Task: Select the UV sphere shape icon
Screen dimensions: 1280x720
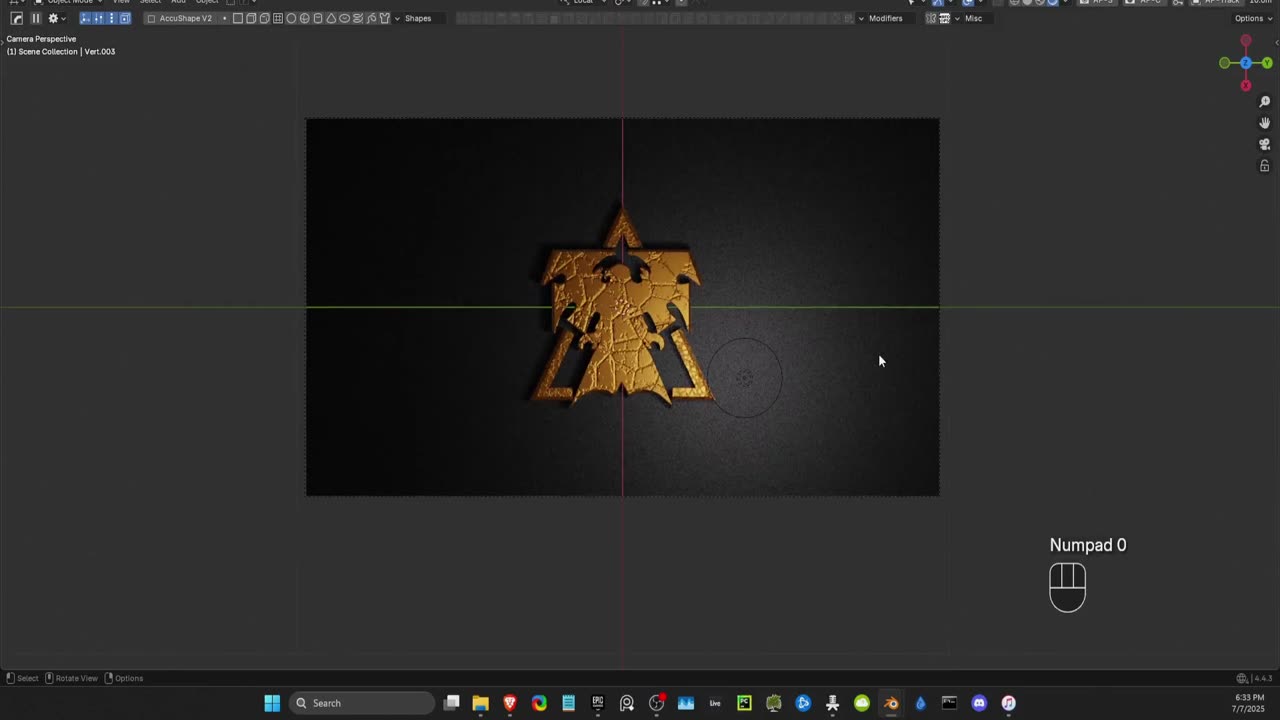Action: coord(304,18)
